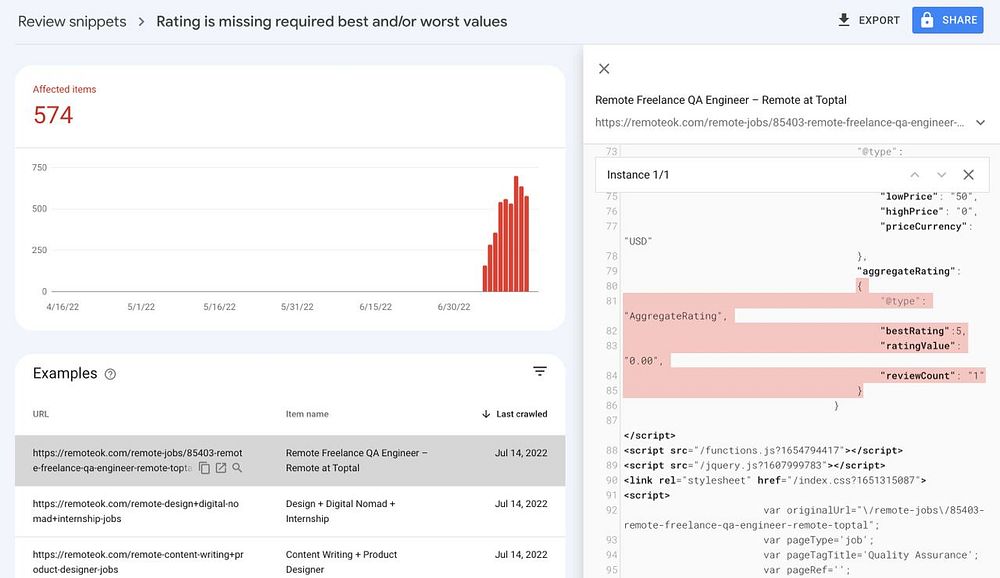Screen dimensions: 1000x578
Task: Click the Examples help question icon
Action: [110, 374]
